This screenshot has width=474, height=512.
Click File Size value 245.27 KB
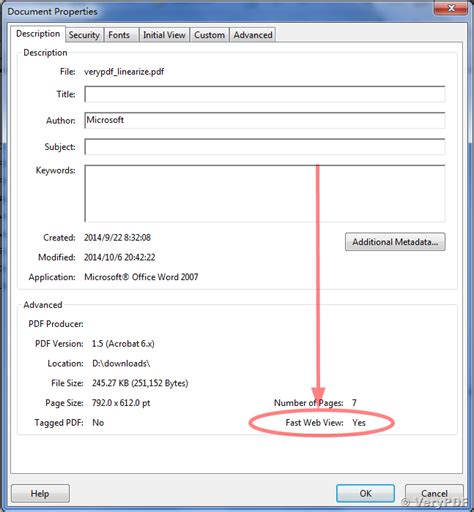(140, 383)
